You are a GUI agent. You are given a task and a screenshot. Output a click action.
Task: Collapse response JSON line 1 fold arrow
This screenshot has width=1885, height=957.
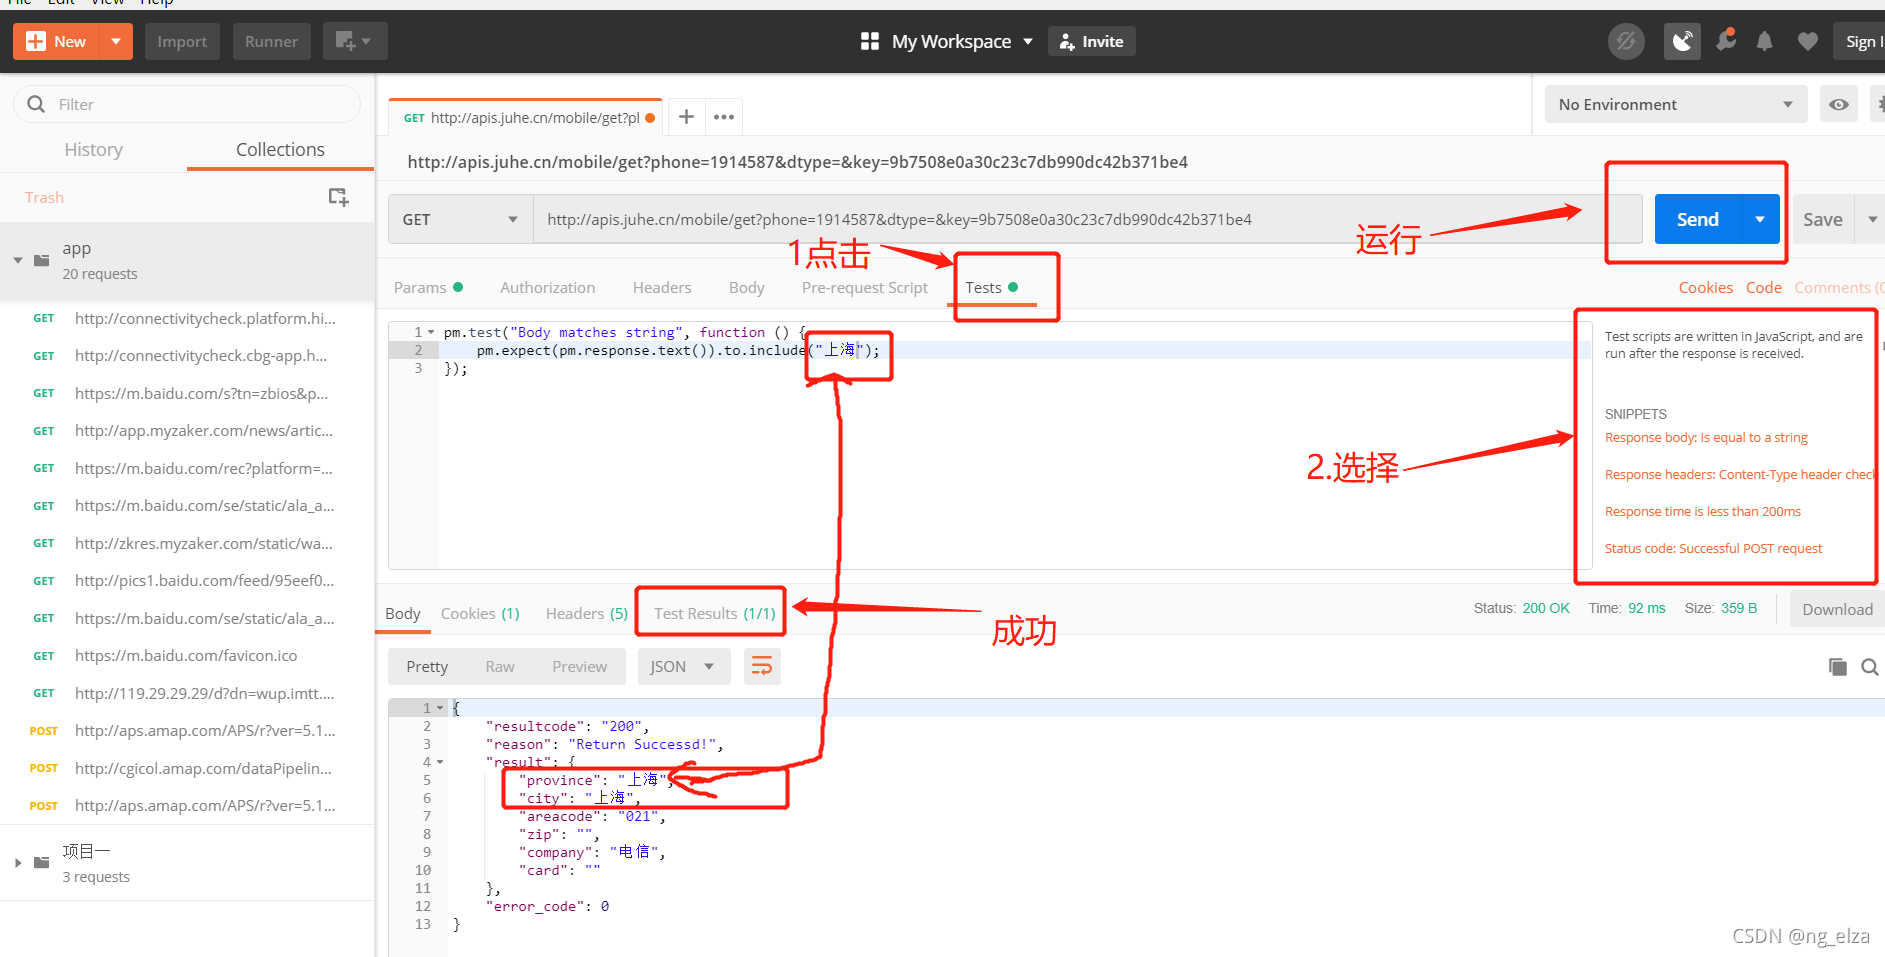pos(440,708)
